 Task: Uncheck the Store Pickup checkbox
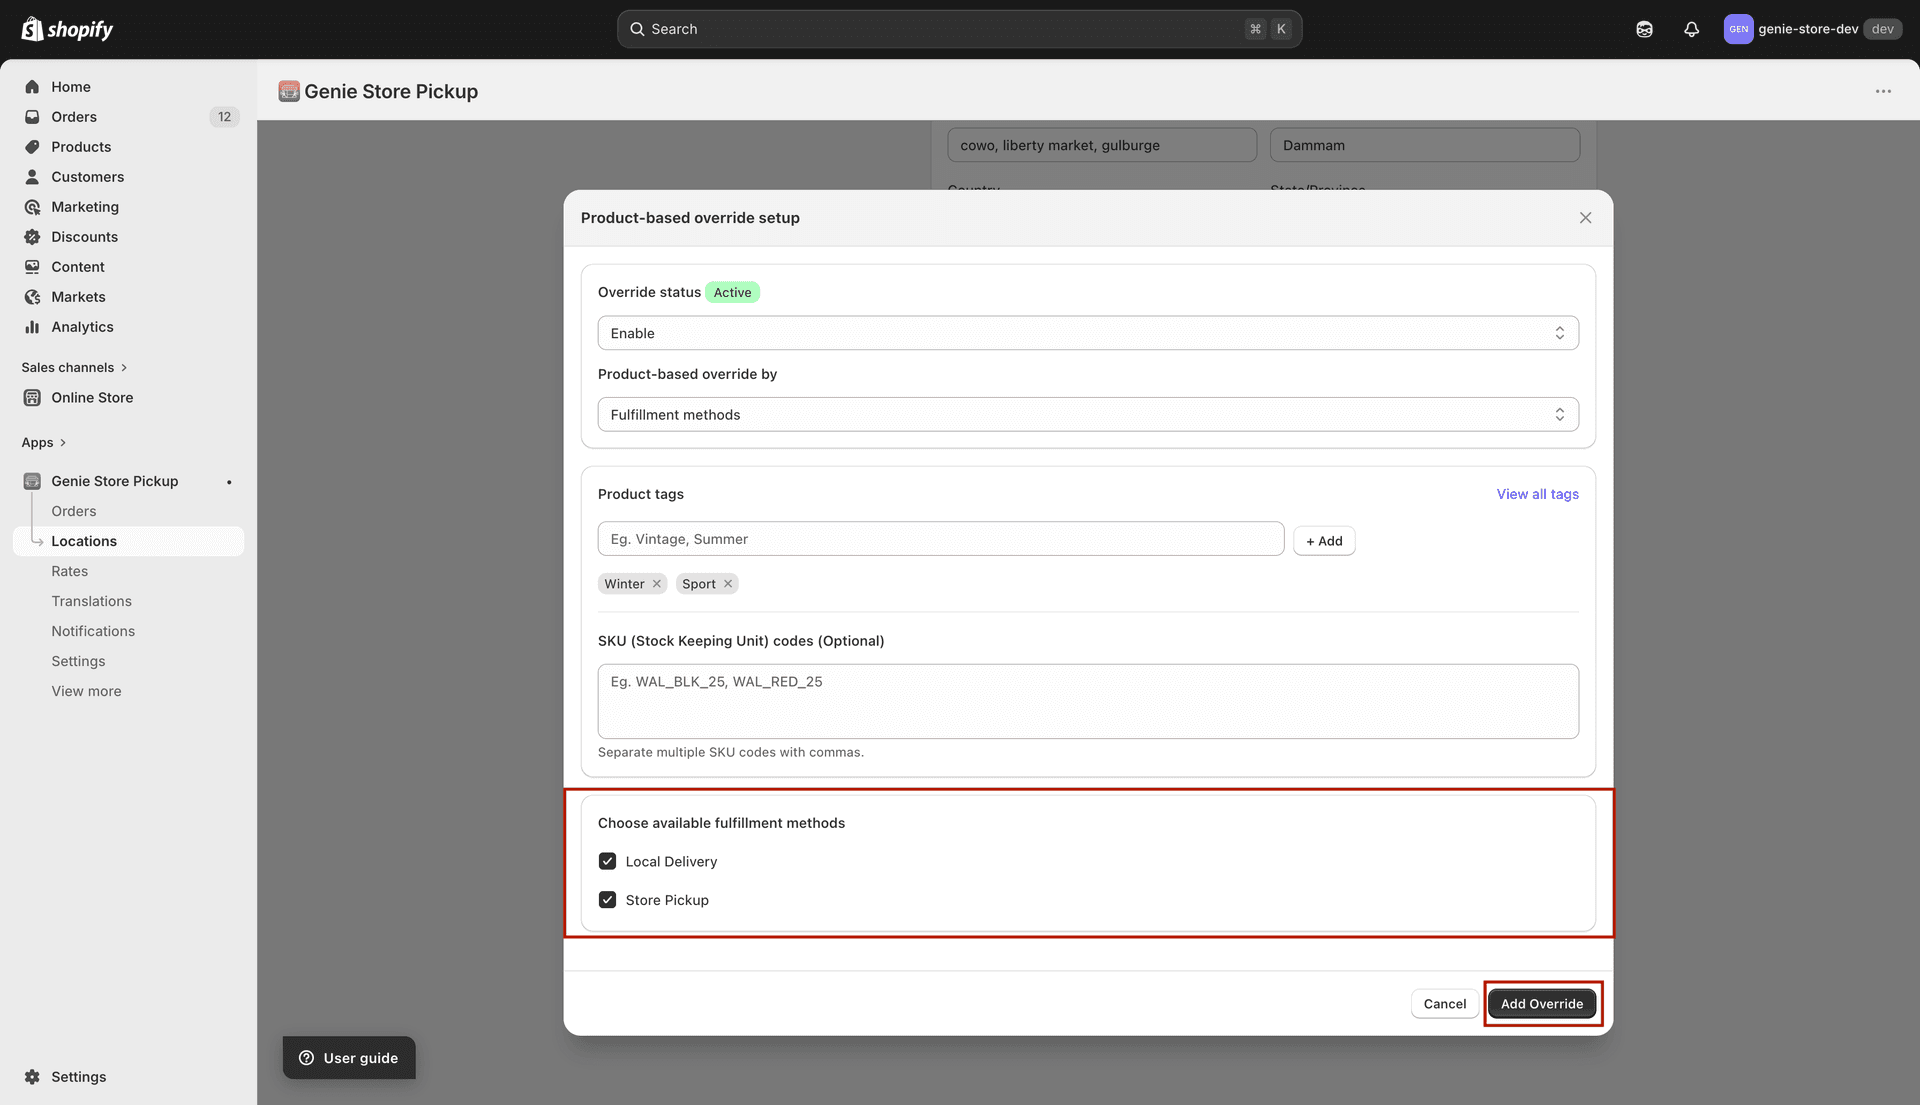pos(607,900)
